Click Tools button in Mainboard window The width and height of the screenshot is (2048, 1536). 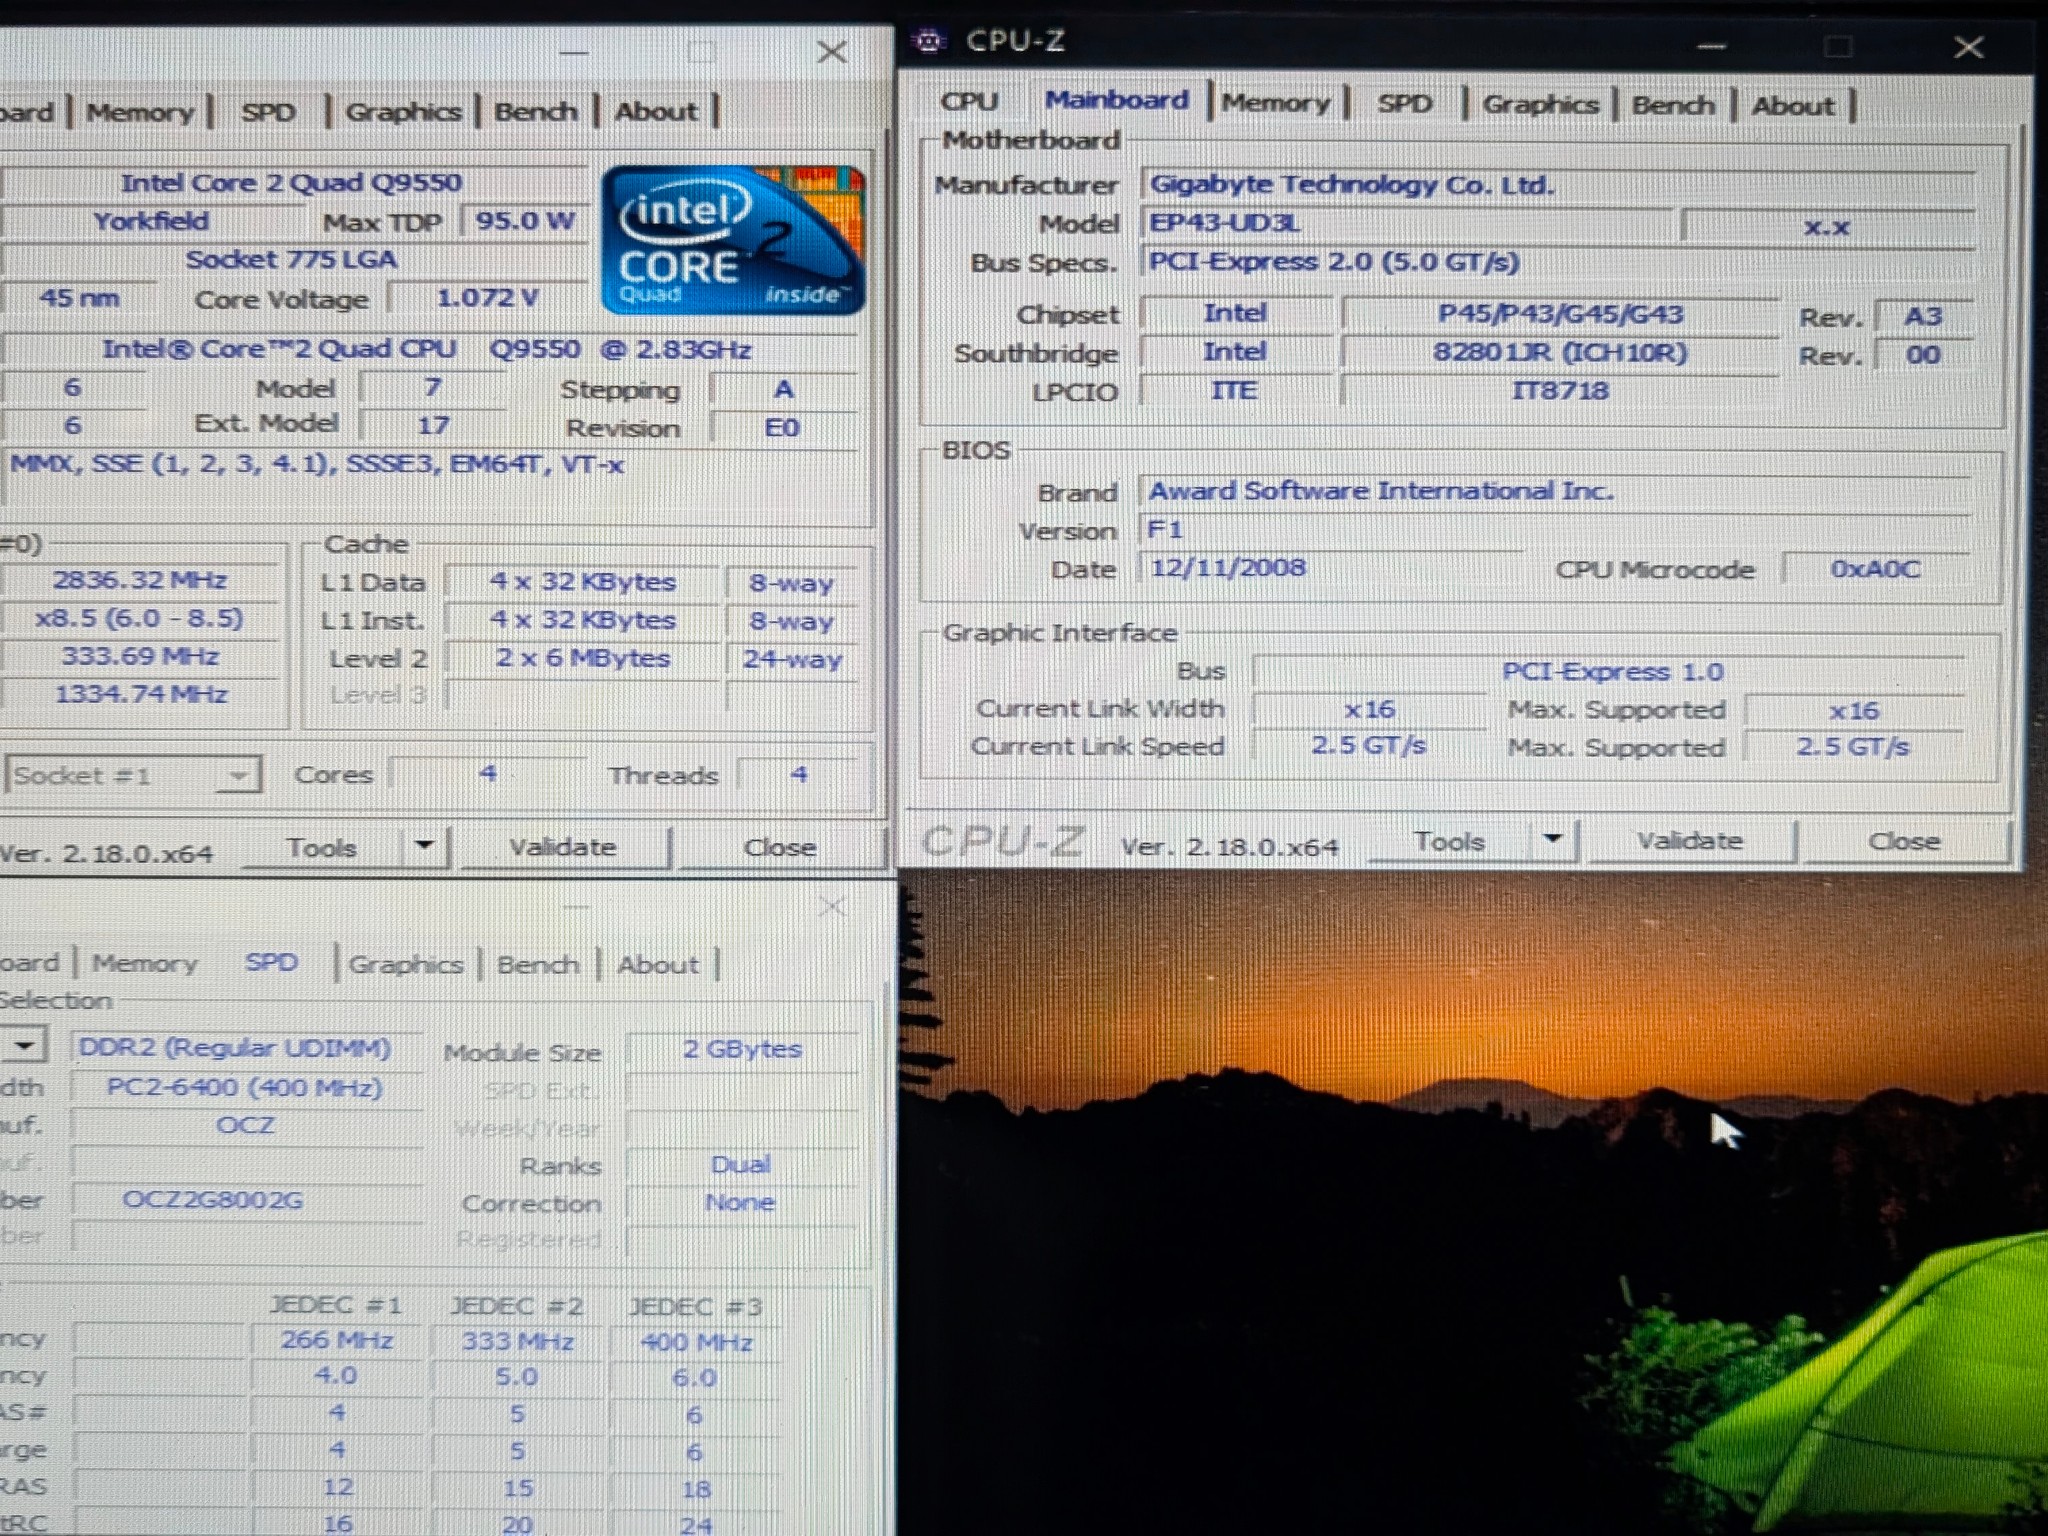pyautogui.click(x=1449, y=842)
